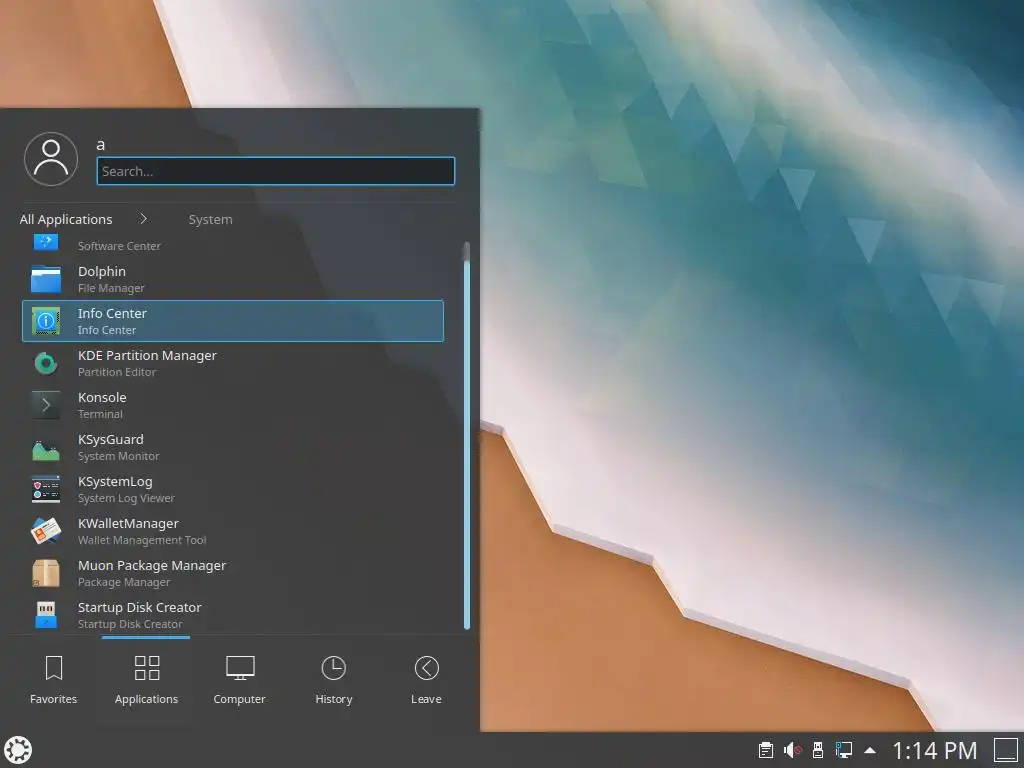
Task: Go back to All Applications breadcrumb
Action: [x=66, y=219]
